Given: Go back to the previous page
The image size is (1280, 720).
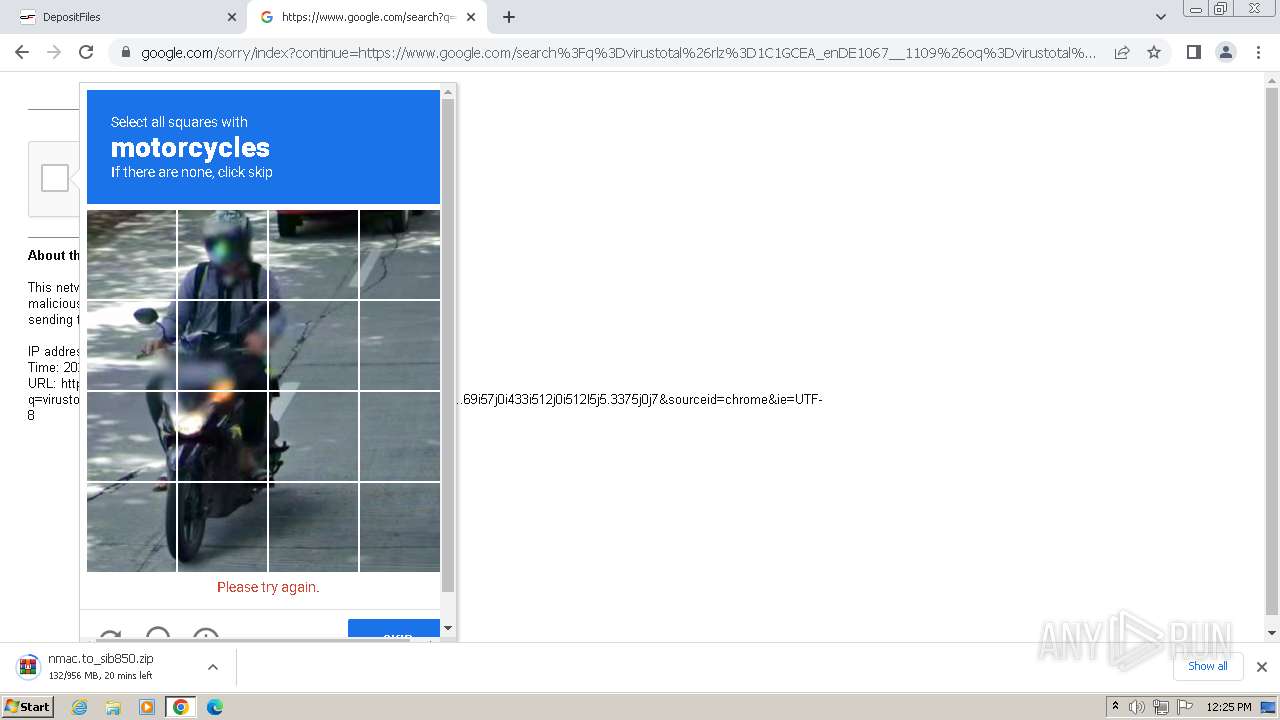Looking at the screenshot, I should tap(22, 52).
